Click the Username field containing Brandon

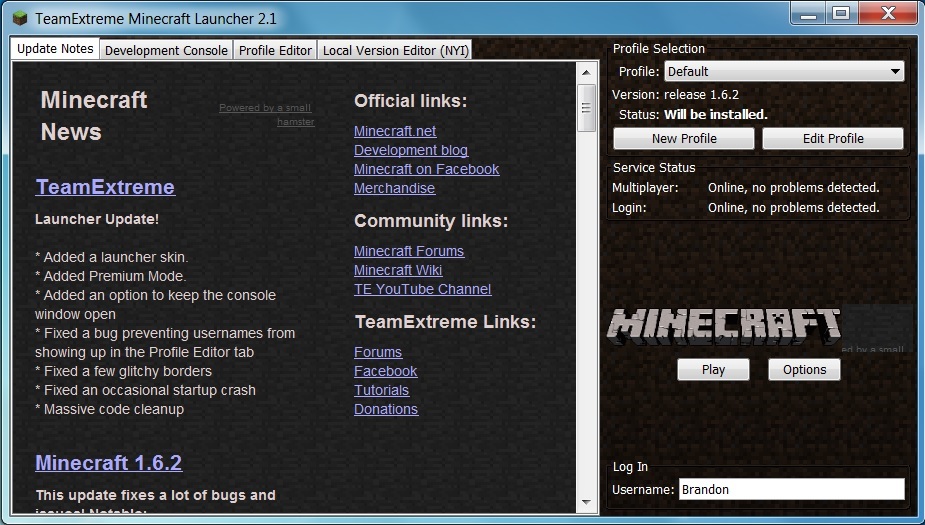[x=791, y=489]
